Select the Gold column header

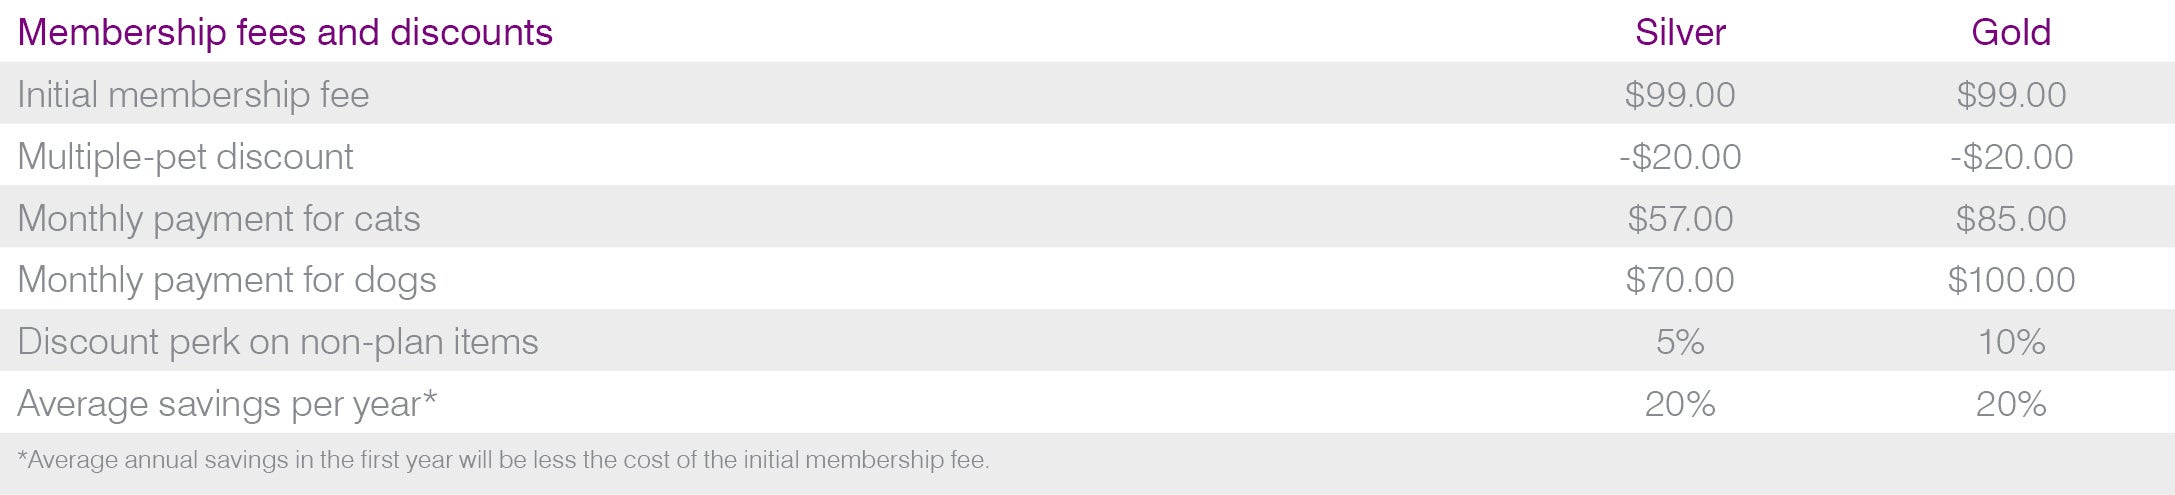click(2011, 33)
